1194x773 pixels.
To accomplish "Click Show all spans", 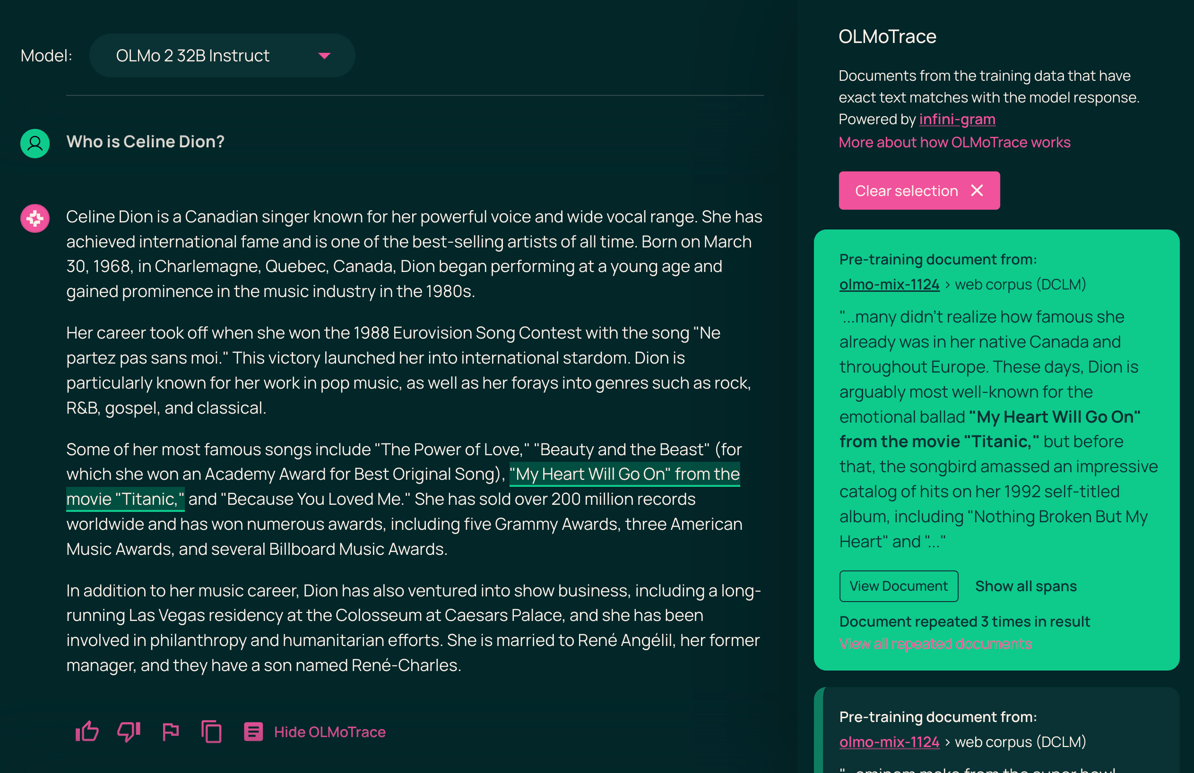I will pos(1026,586).
